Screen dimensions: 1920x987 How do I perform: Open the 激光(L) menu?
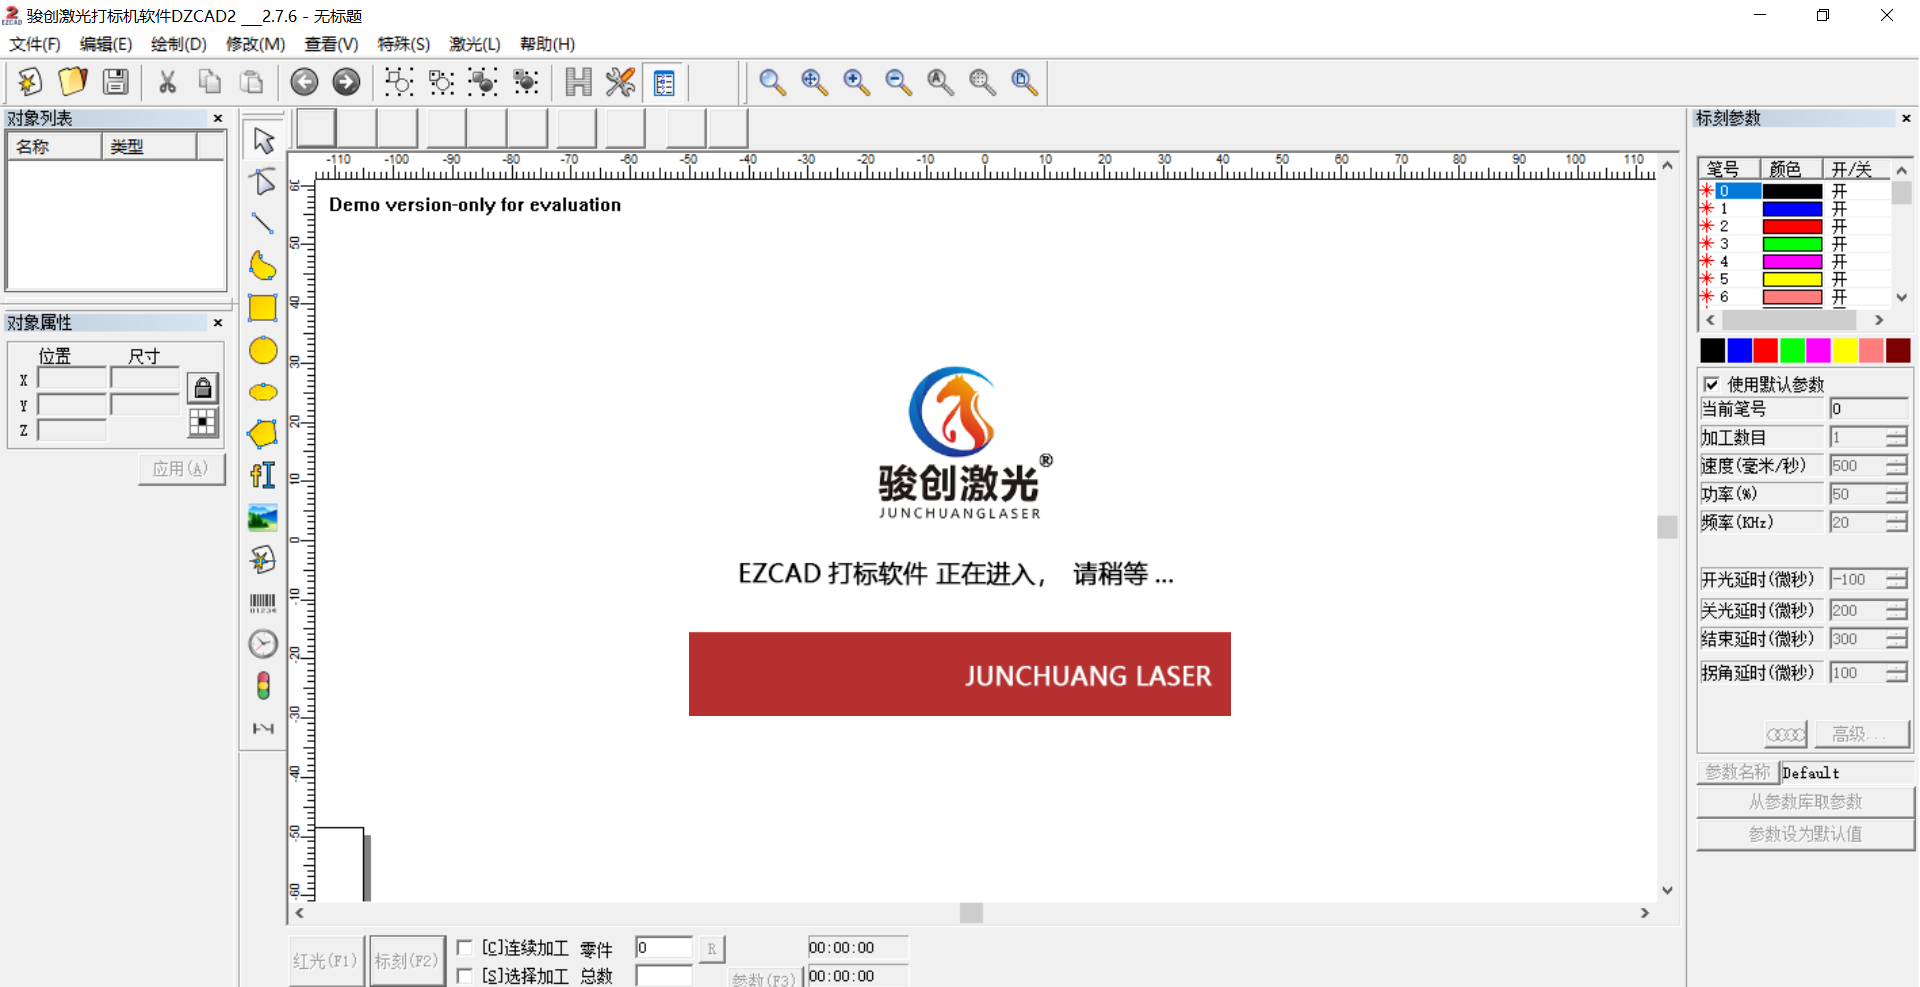(475, 44)
